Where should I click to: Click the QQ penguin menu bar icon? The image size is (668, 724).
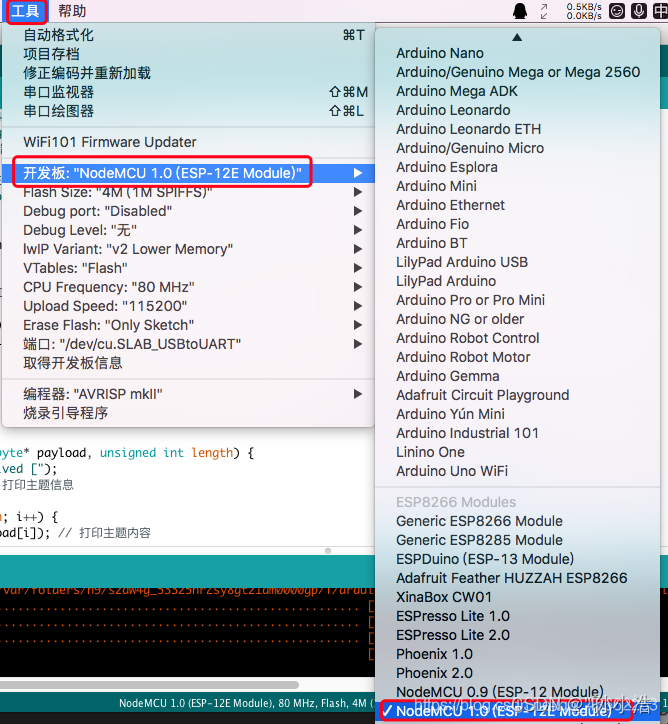[x=520, y=11]
